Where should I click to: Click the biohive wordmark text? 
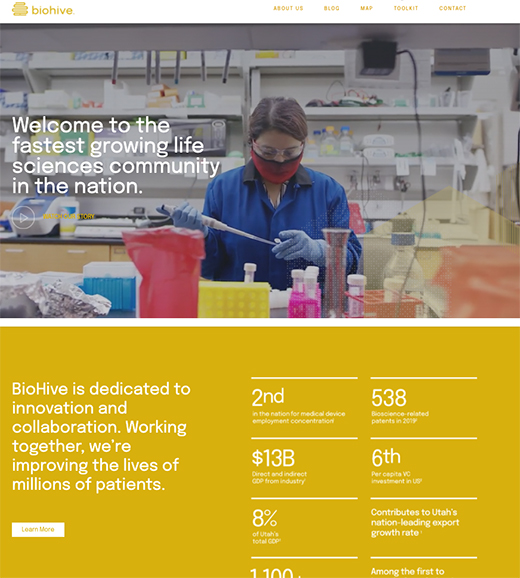(53, 10)
